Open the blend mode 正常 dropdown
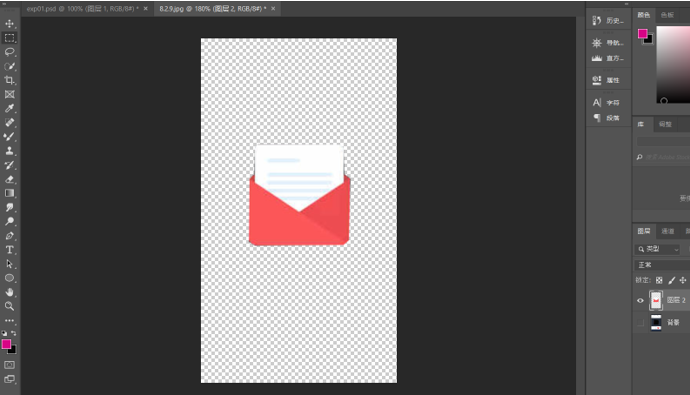This screenshot has width=690, height=395. (x=662, y=265)
